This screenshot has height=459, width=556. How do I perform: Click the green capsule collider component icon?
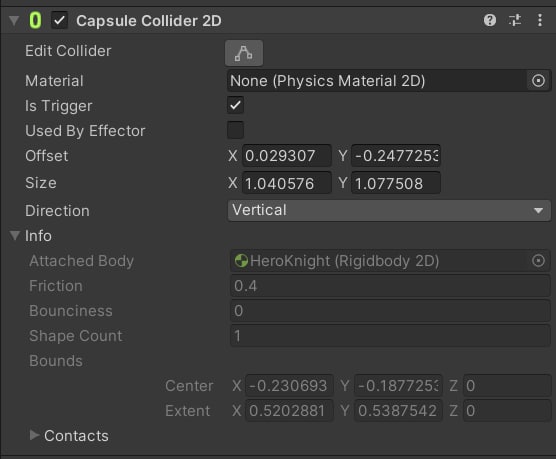pos(35,20)
